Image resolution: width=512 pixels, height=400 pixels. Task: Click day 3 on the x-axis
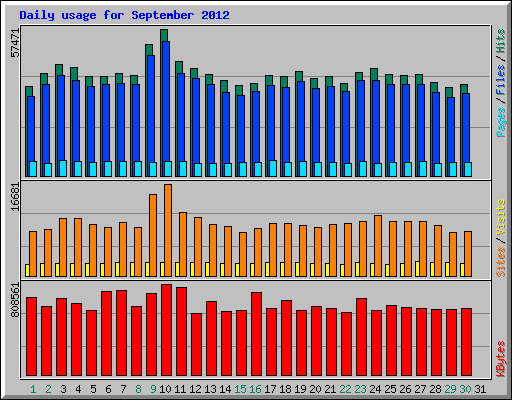pos(63,389)
